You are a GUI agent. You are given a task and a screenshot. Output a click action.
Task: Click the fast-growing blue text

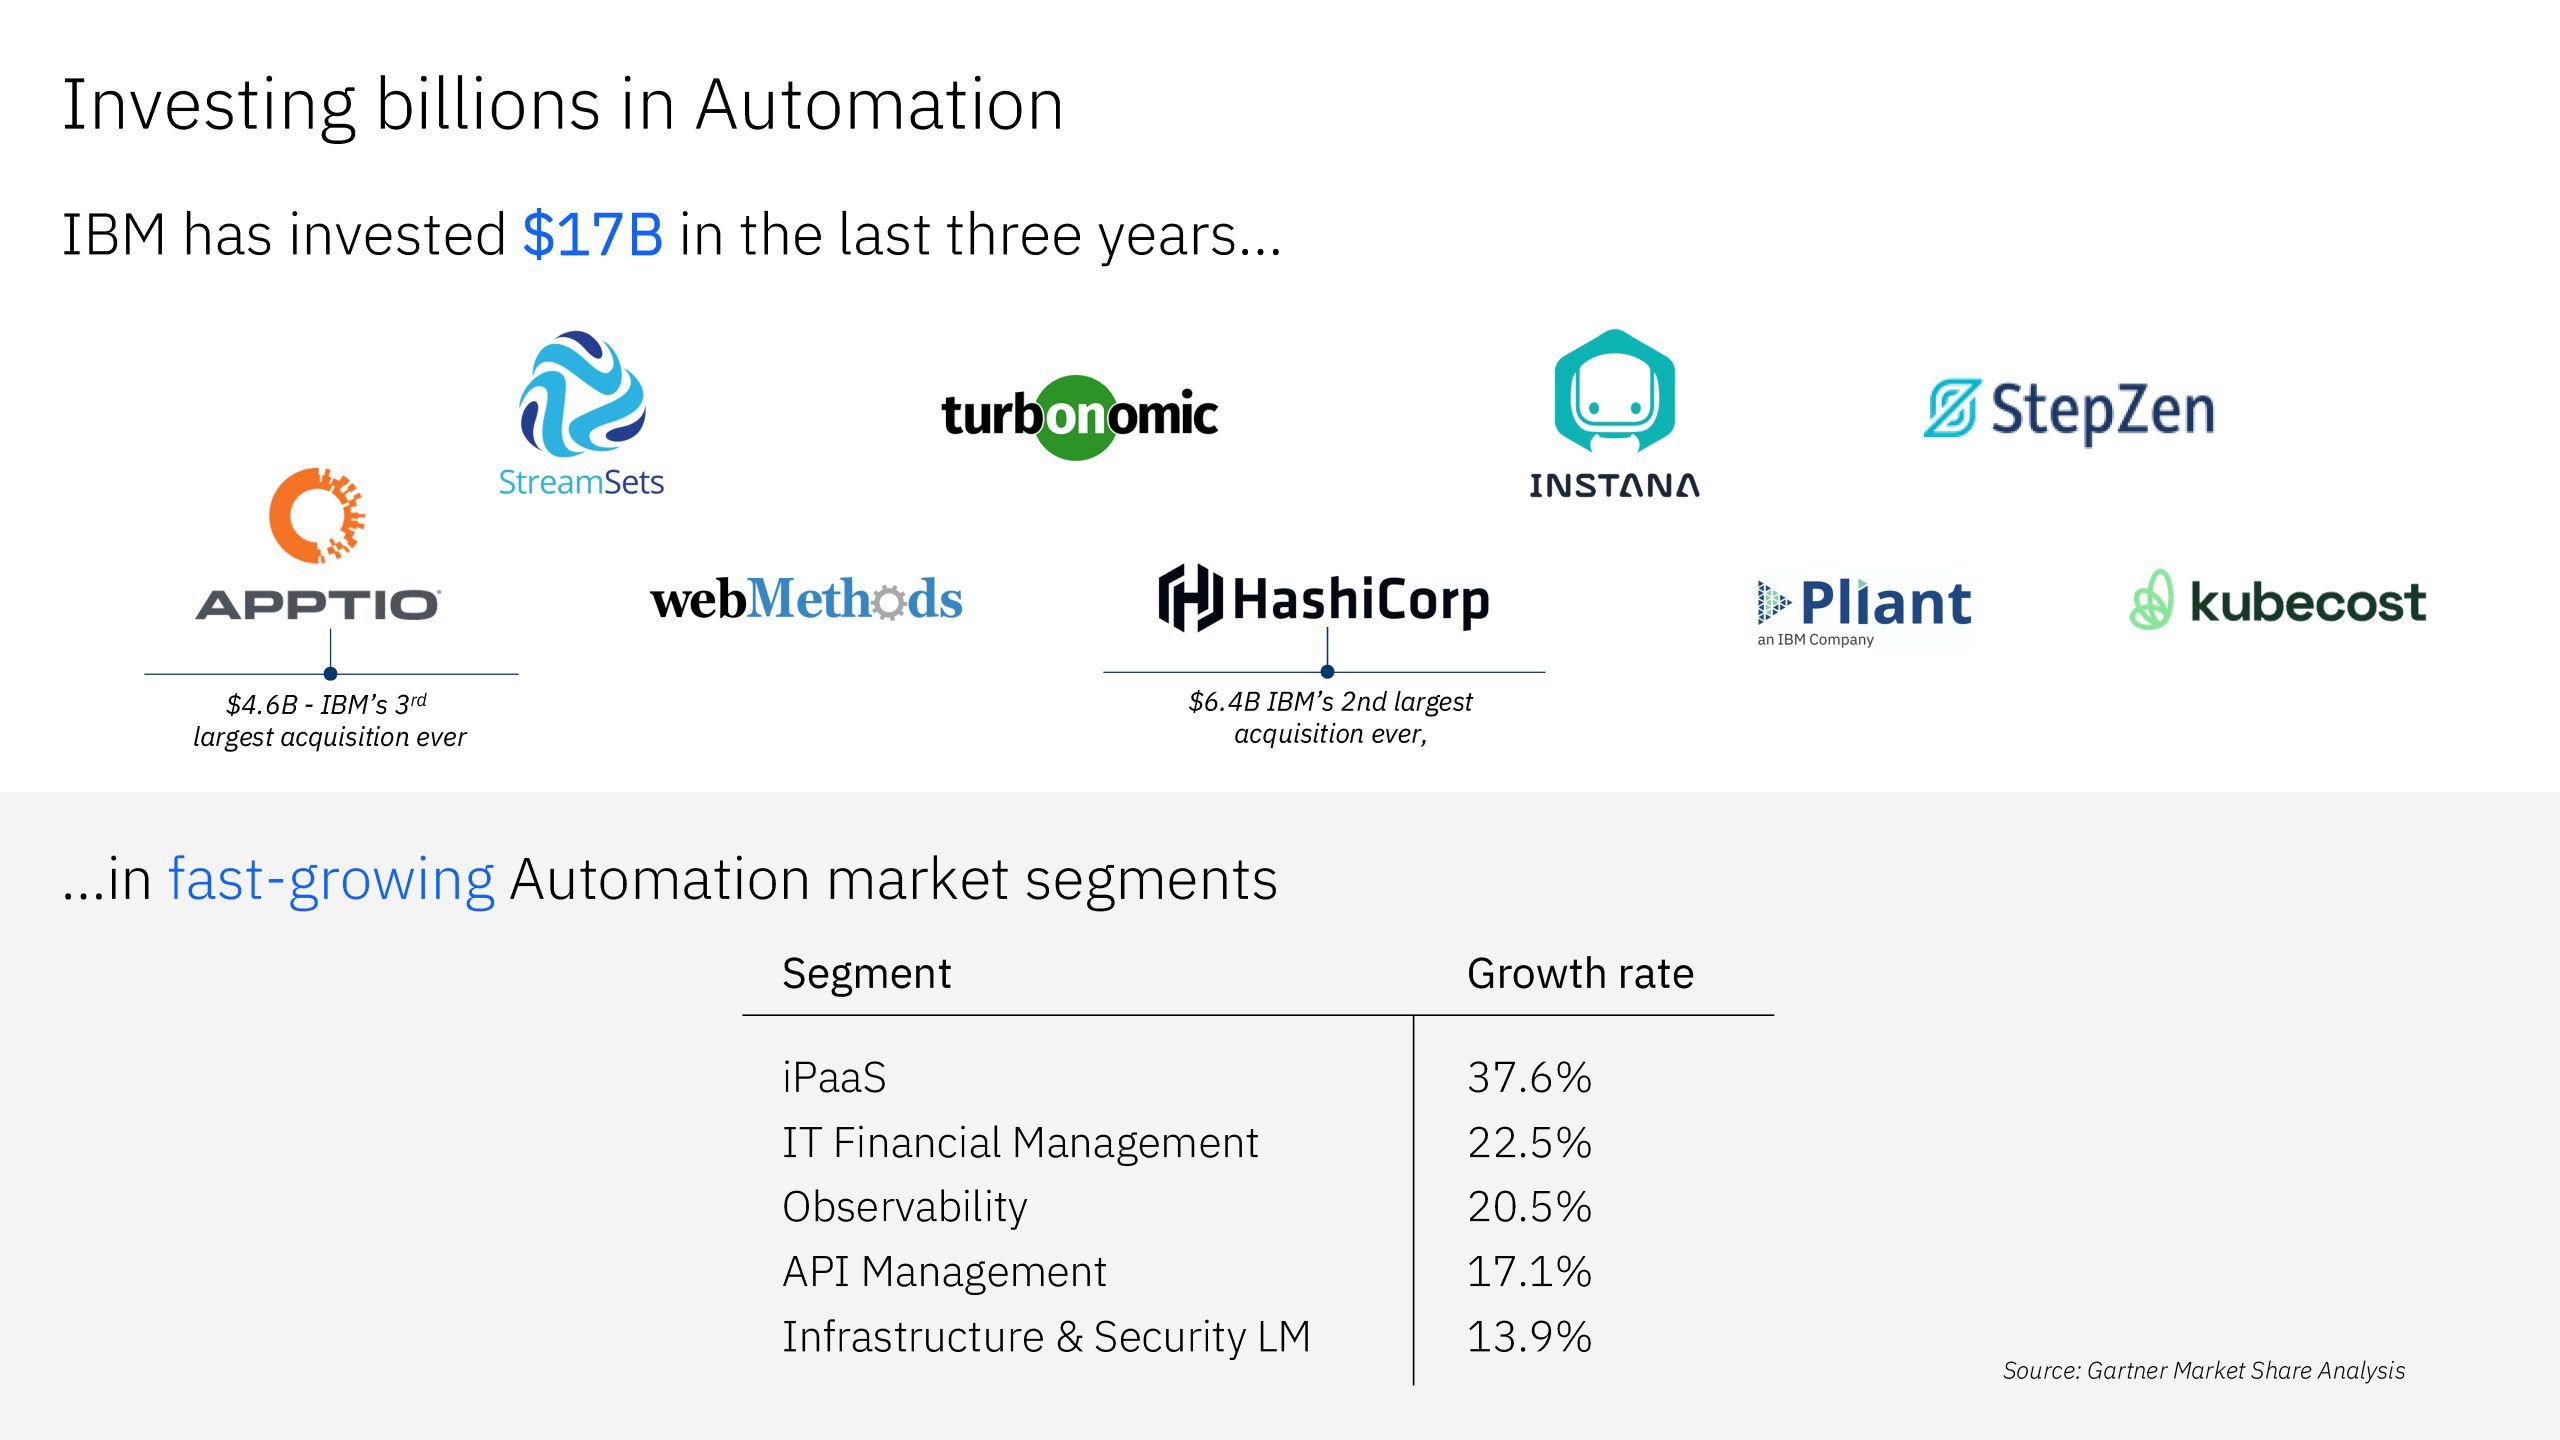click(331, 880)
